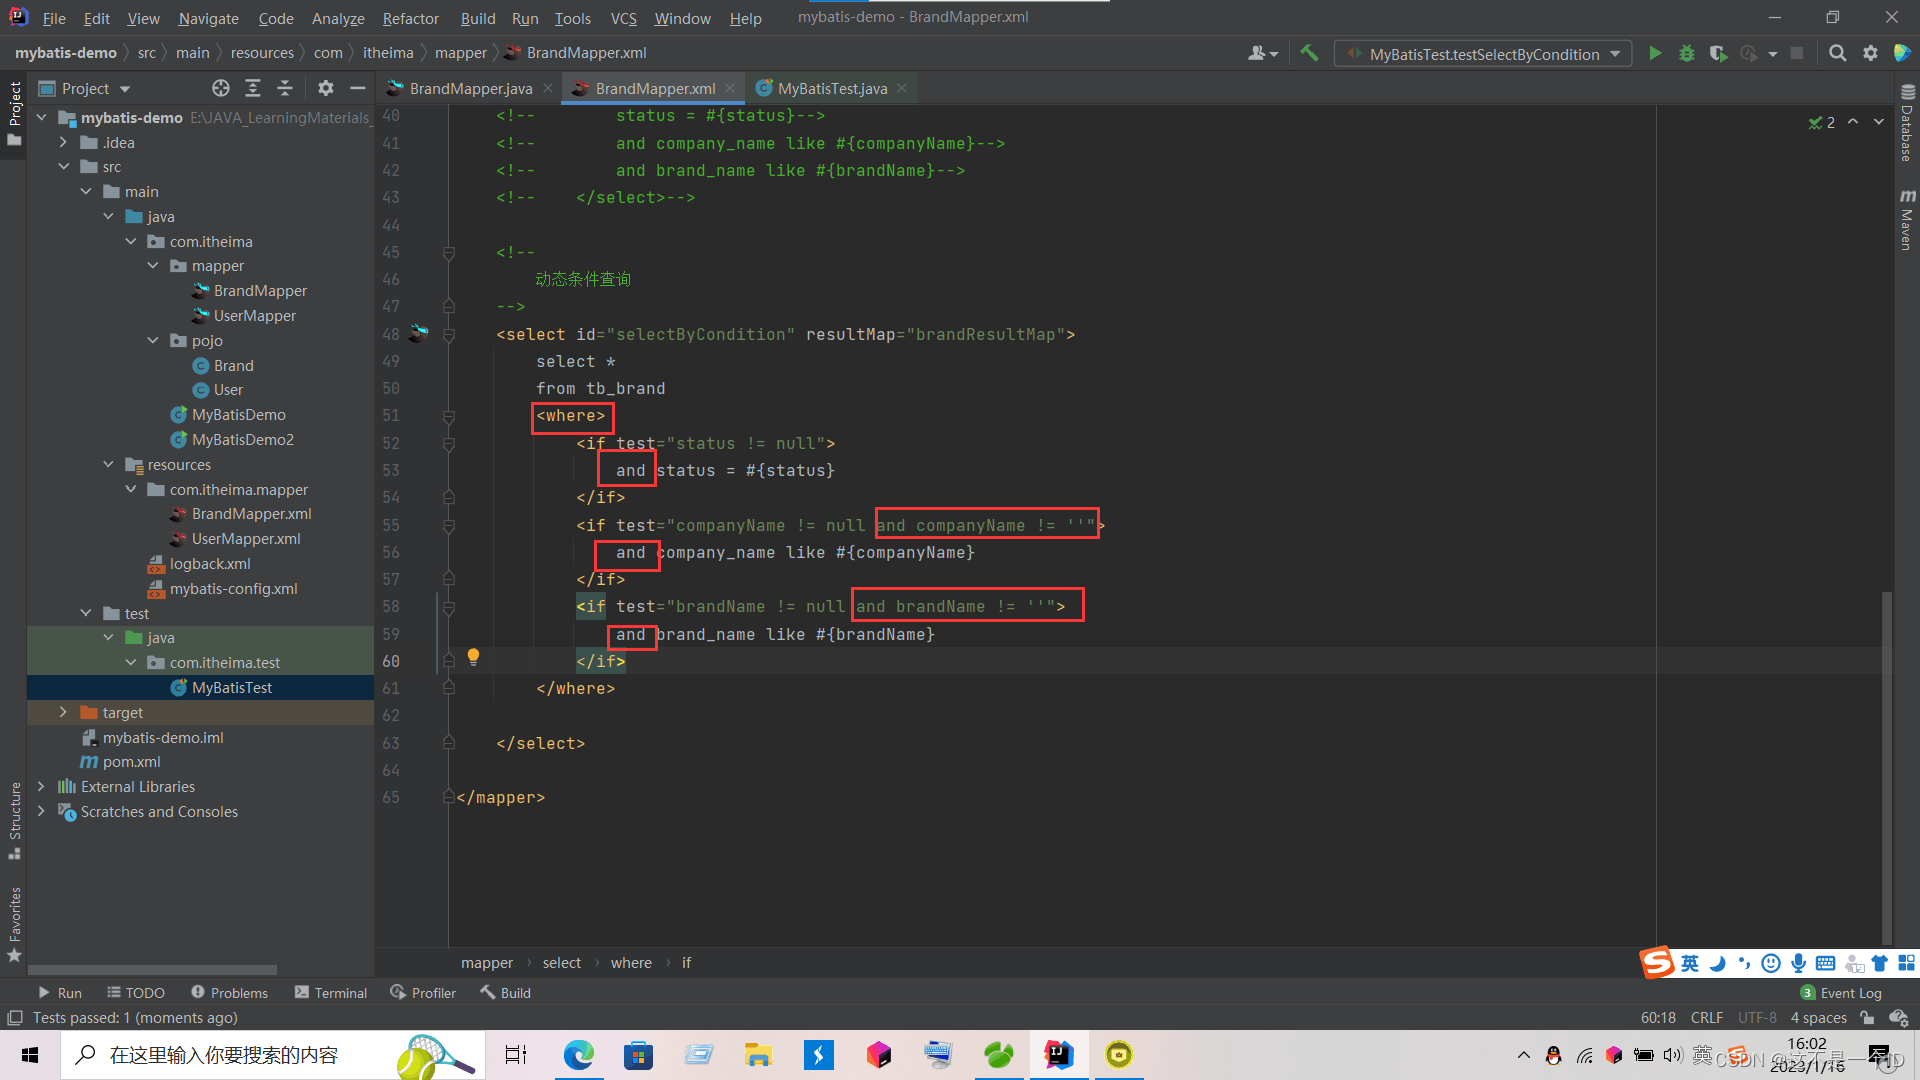Click the Problems tab in bottom panel
1920x1080 pixels.
(x=228, y=992)
